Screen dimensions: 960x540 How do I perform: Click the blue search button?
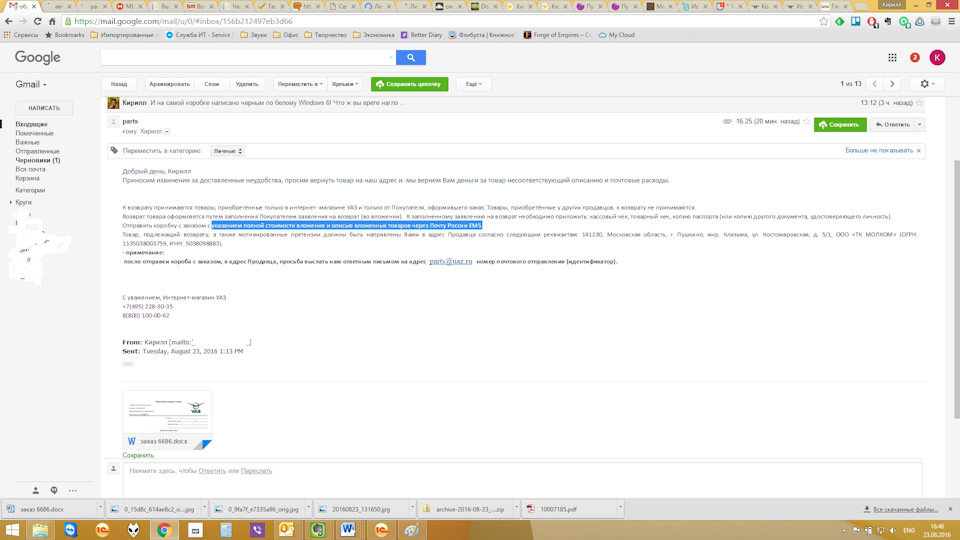[410, 58]
